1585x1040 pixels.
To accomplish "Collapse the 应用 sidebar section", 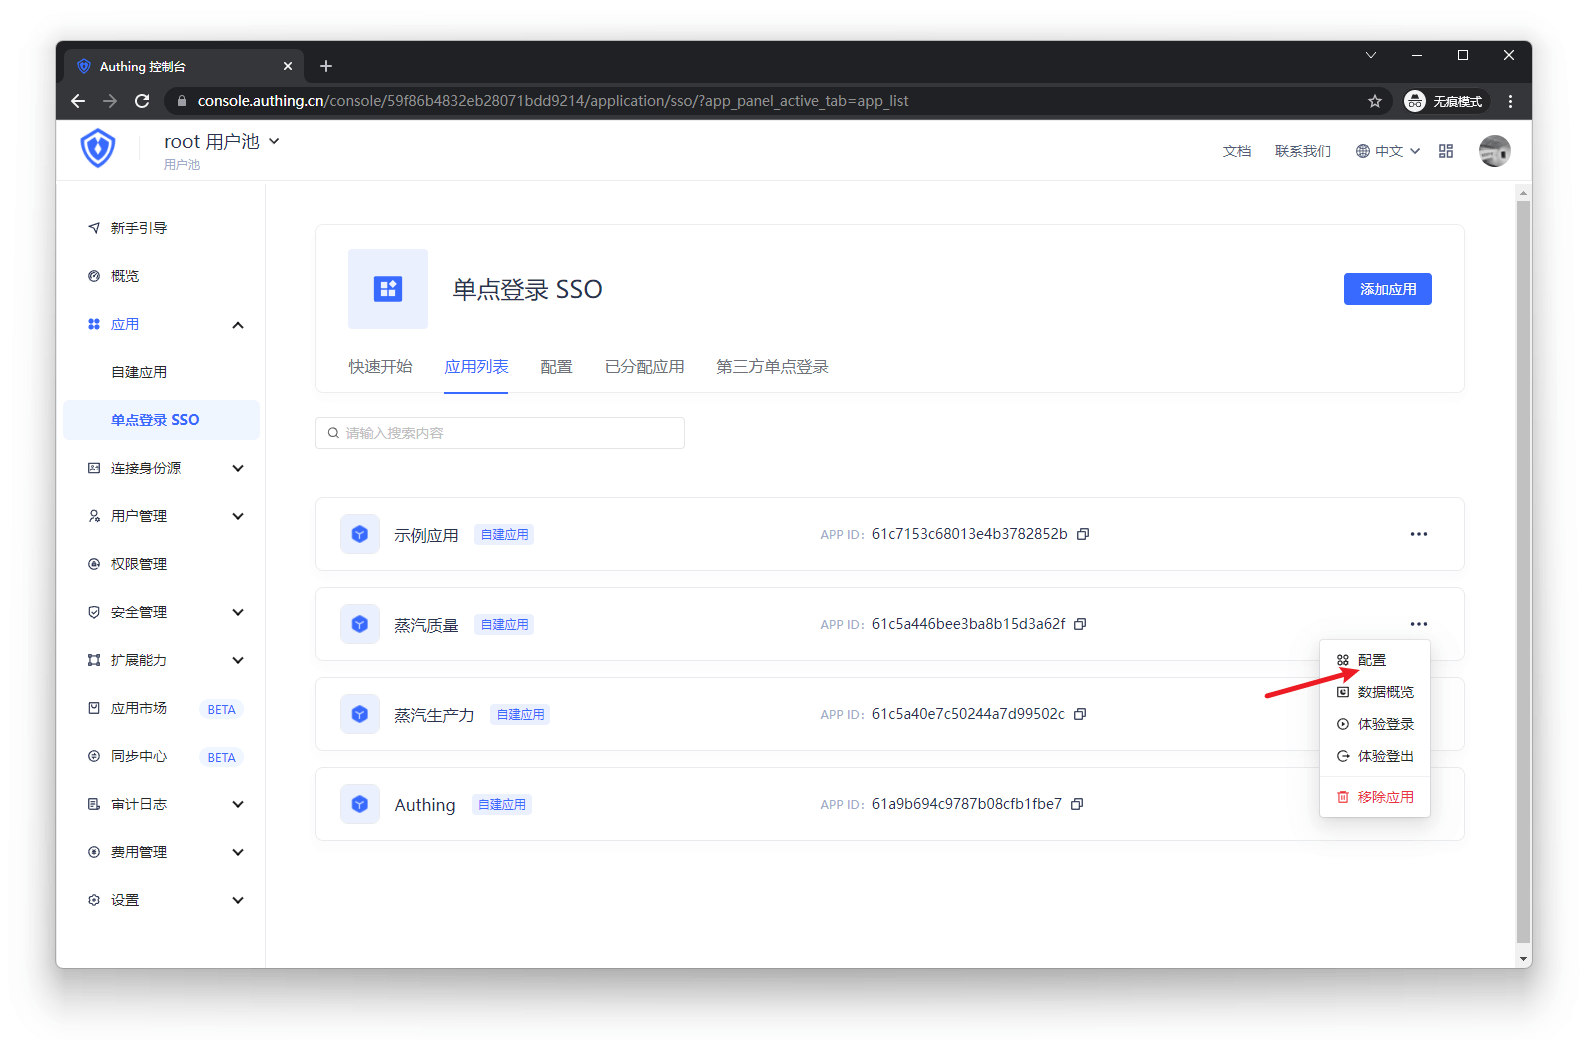I will pos(238,324).
